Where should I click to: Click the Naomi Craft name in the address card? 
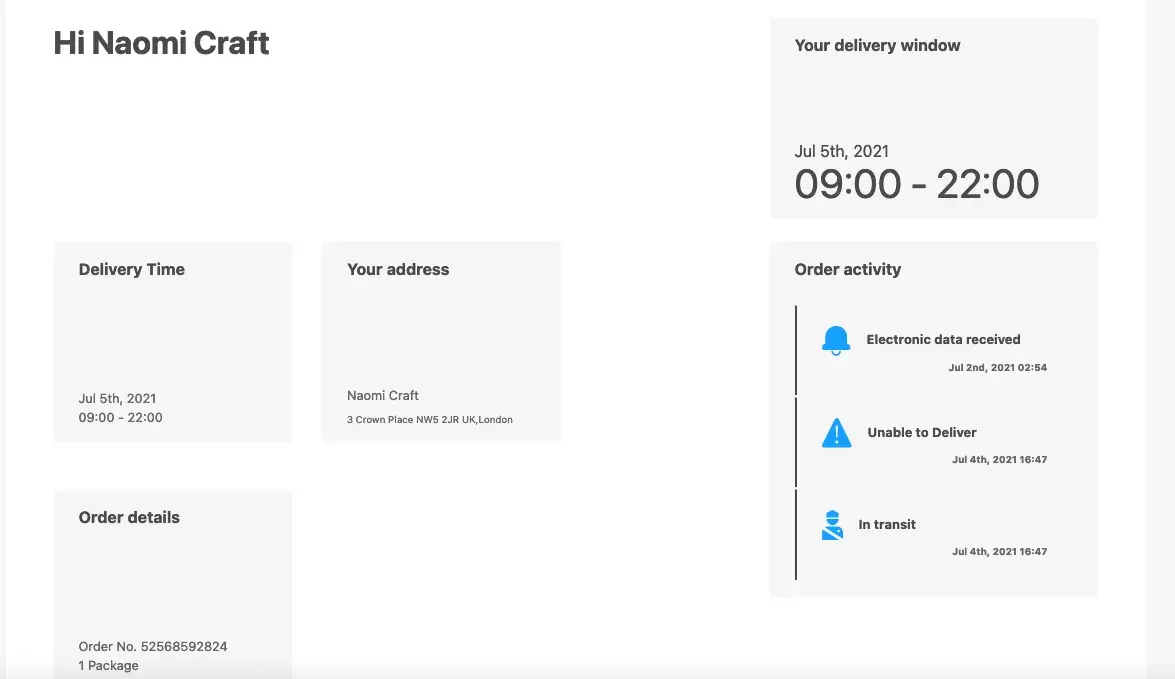pyautogui.click(x=383, y=395)
